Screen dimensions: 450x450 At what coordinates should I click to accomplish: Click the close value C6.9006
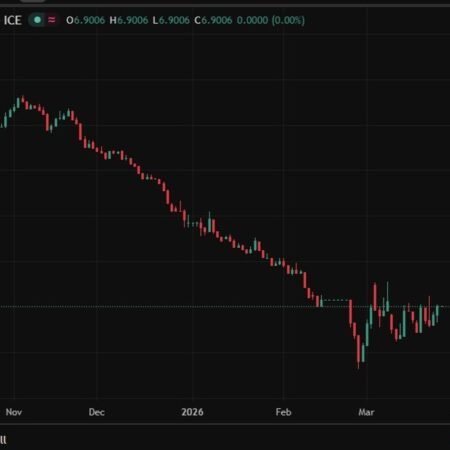point(213,20)
